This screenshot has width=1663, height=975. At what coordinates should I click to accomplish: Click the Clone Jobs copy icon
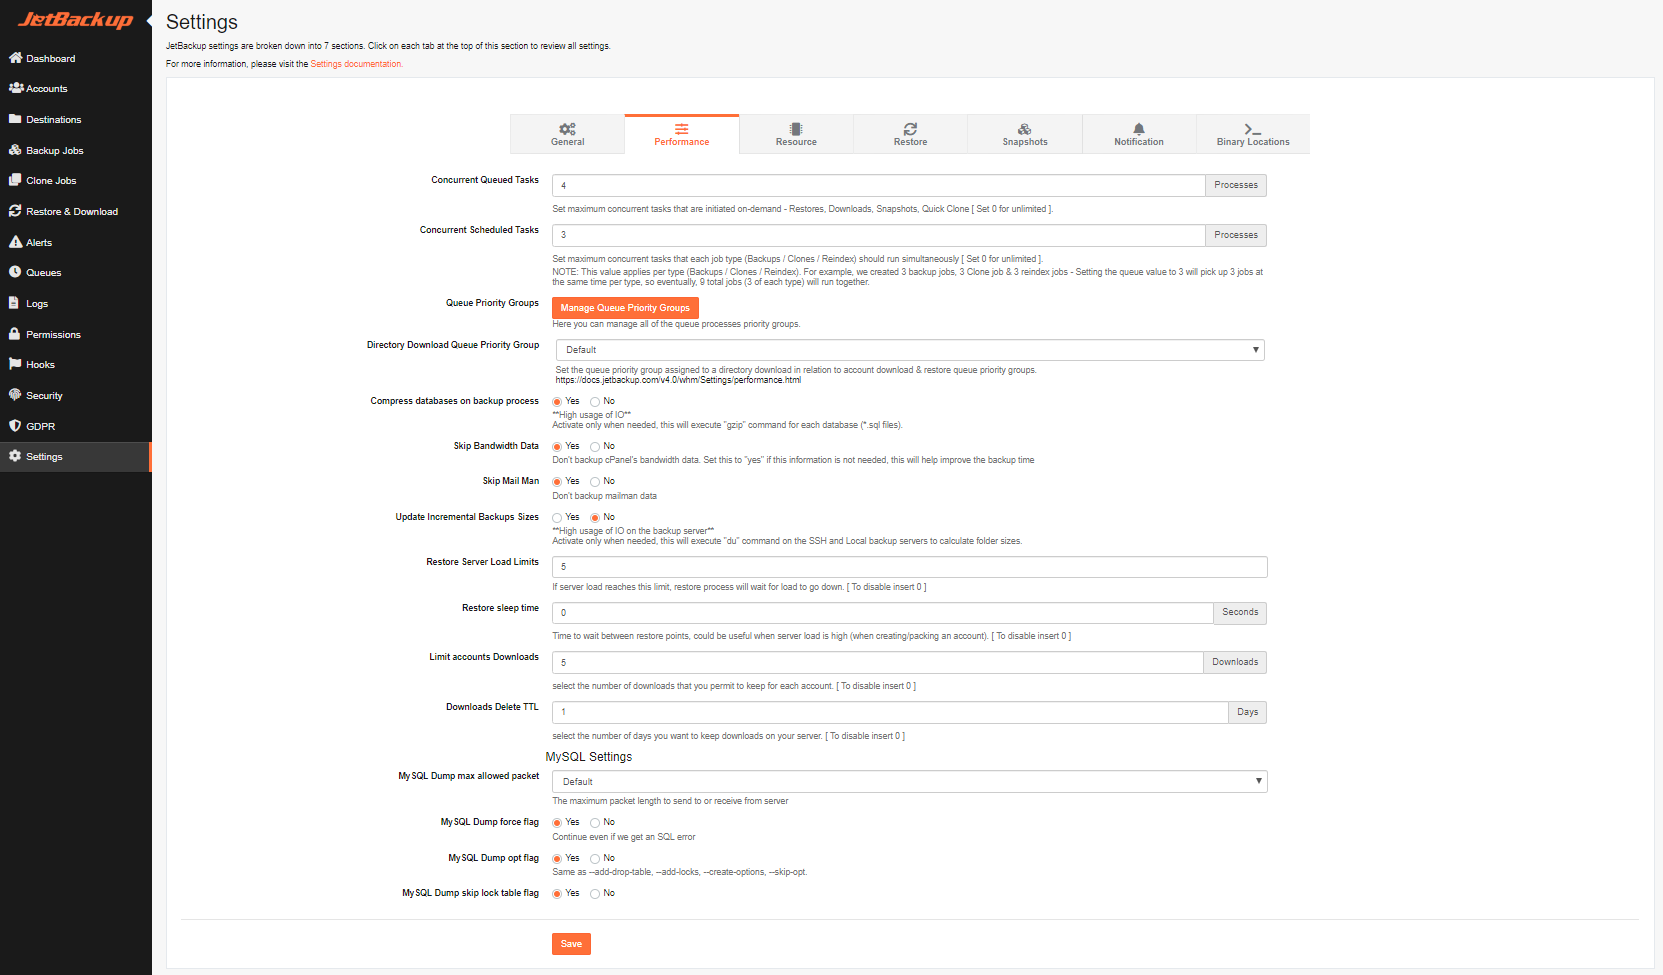click(x=15, y=180)
